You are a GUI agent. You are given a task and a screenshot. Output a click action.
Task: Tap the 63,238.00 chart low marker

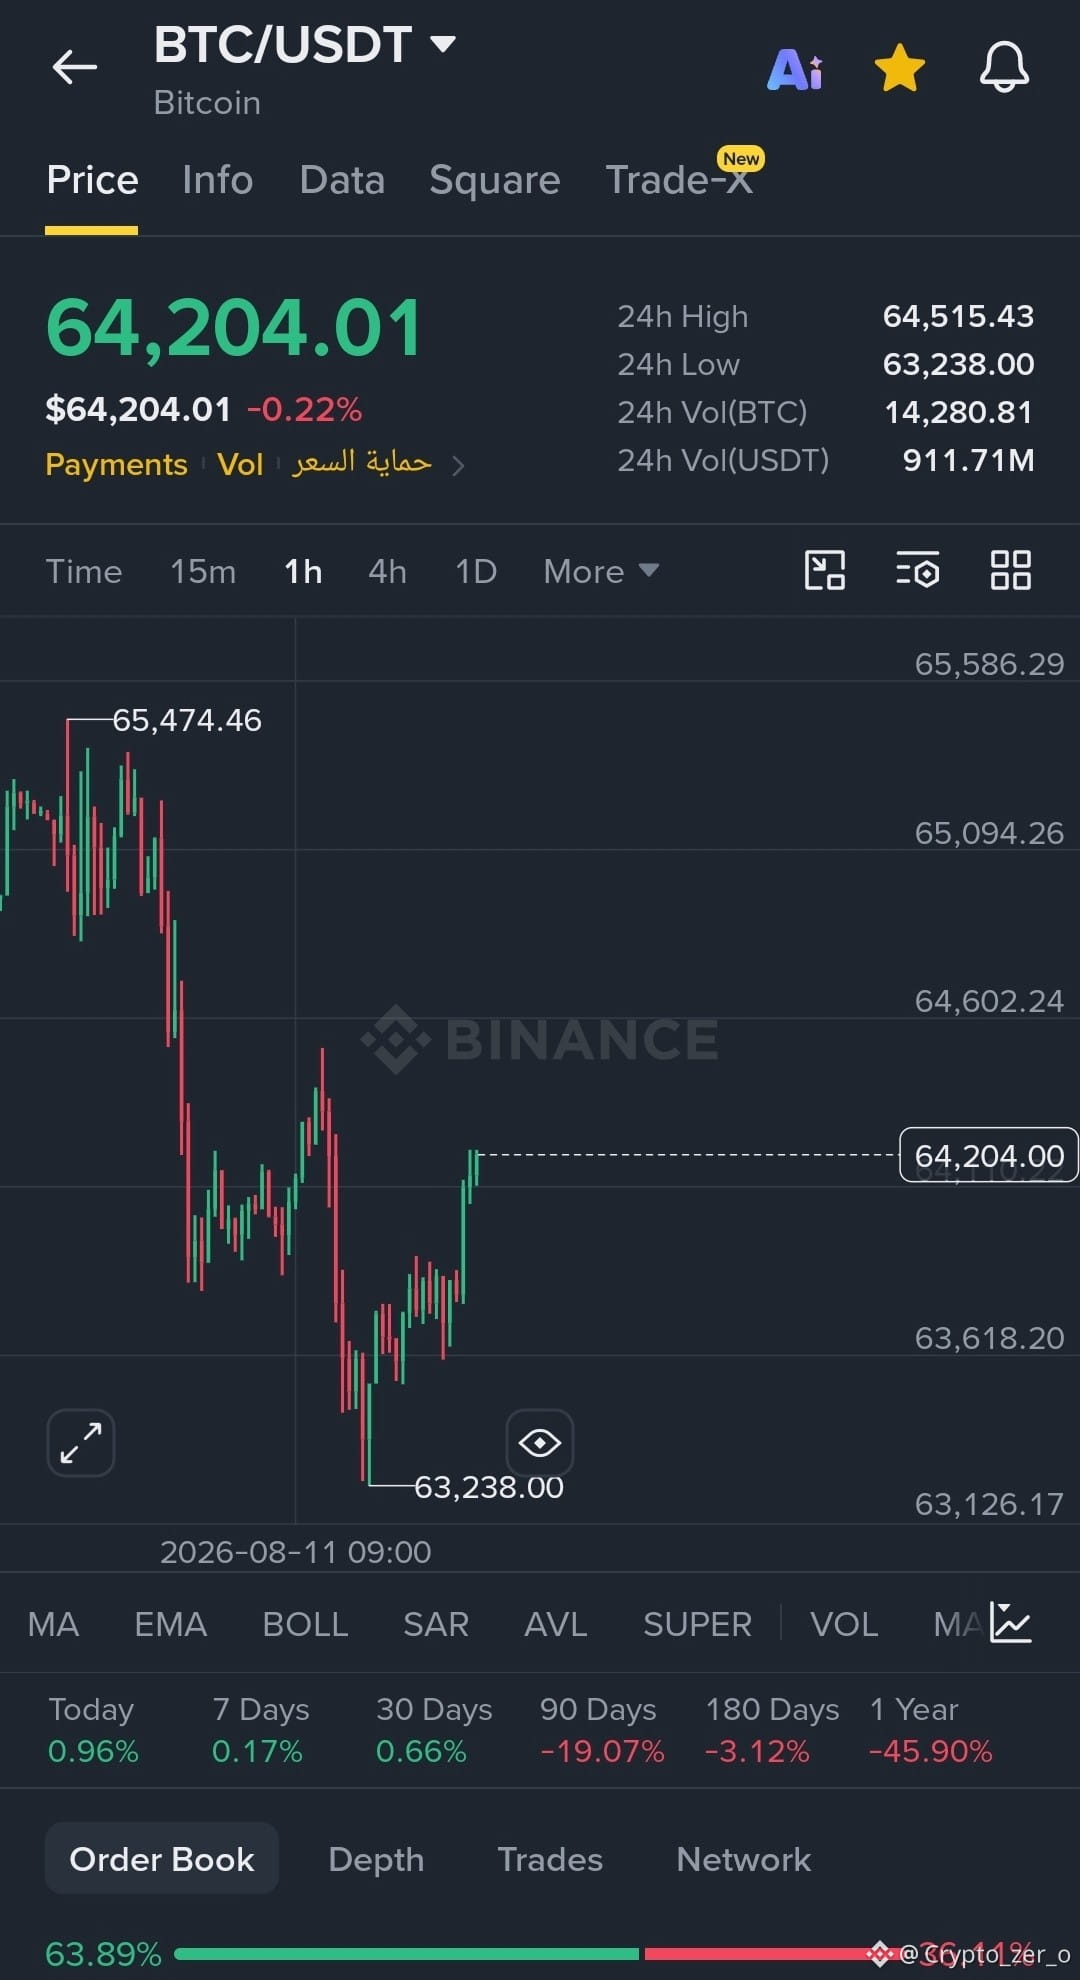coord(489,1487)
